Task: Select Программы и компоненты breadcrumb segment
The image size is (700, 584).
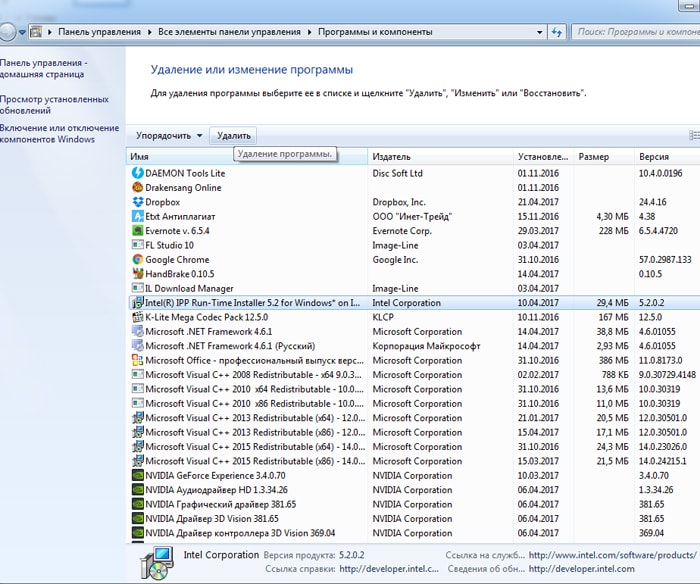Action: pos(375,32)
